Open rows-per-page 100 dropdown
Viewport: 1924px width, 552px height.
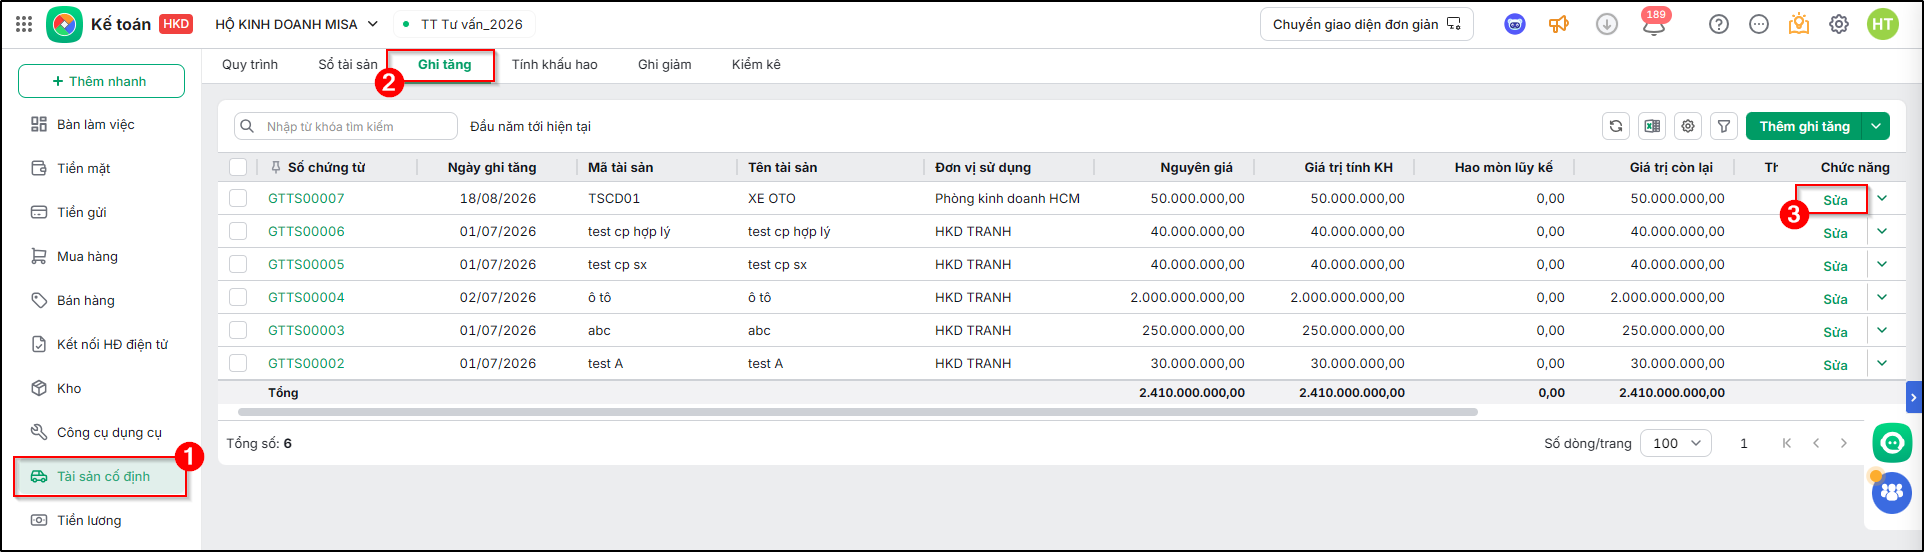[x=1676, y=443]
